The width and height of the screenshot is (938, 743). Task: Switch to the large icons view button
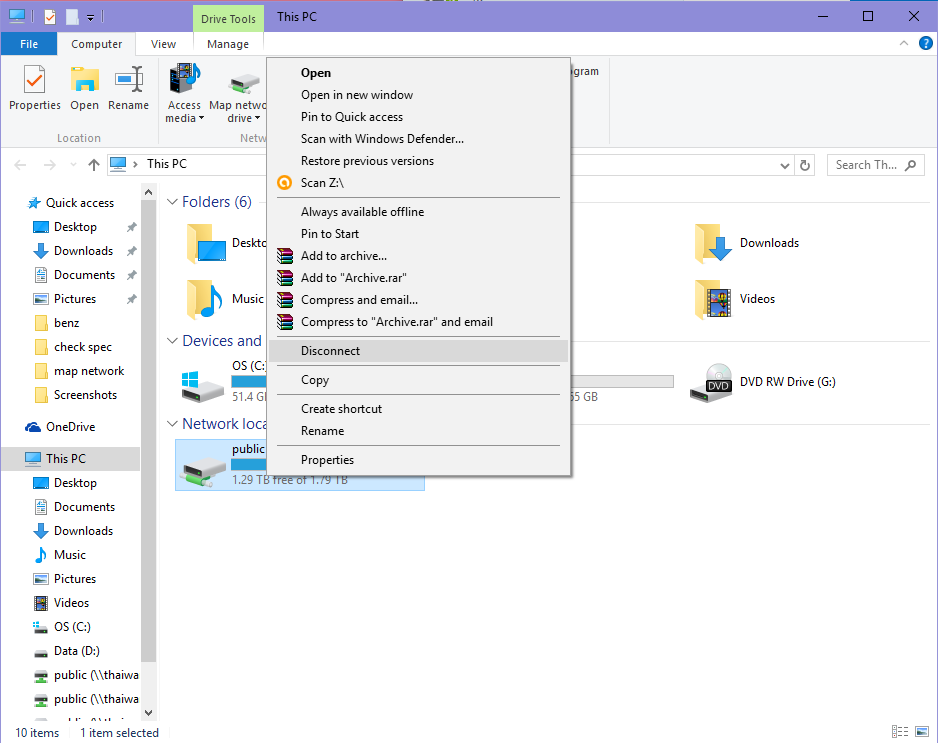(922, 731)
